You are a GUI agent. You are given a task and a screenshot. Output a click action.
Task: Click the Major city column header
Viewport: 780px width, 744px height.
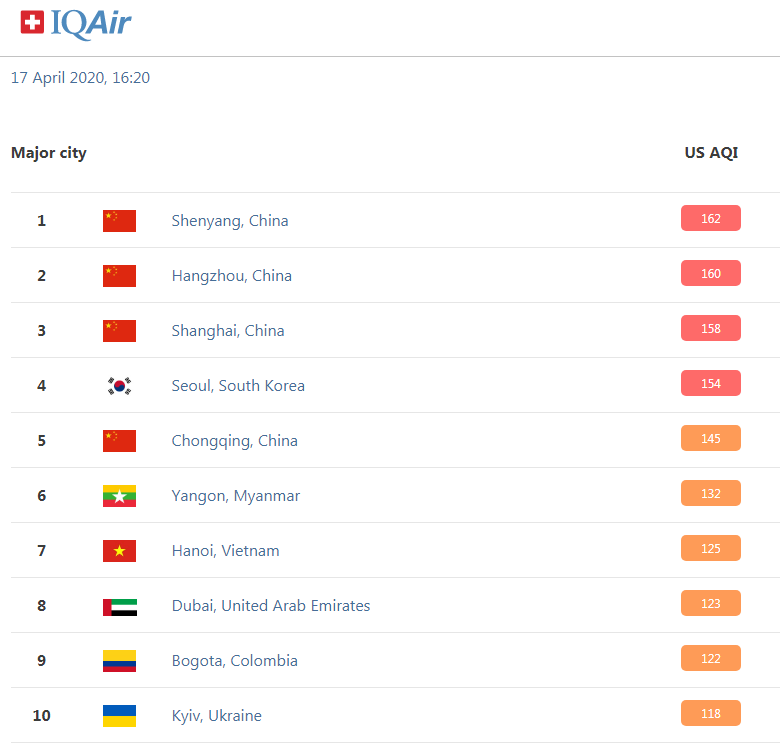[49, 153]
